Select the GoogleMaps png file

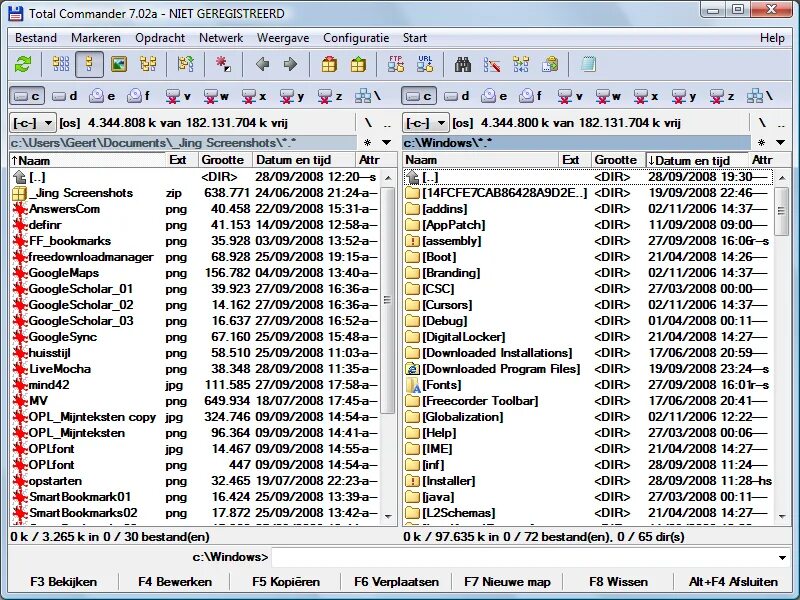pyautogui.click(x=194, y=273)
